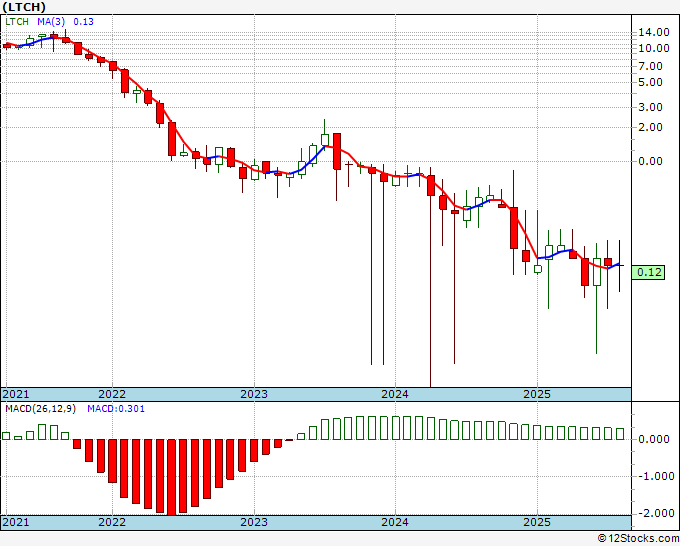Click the green 0.12 current price tag
680x546 pixels.
tap(648, 272)
